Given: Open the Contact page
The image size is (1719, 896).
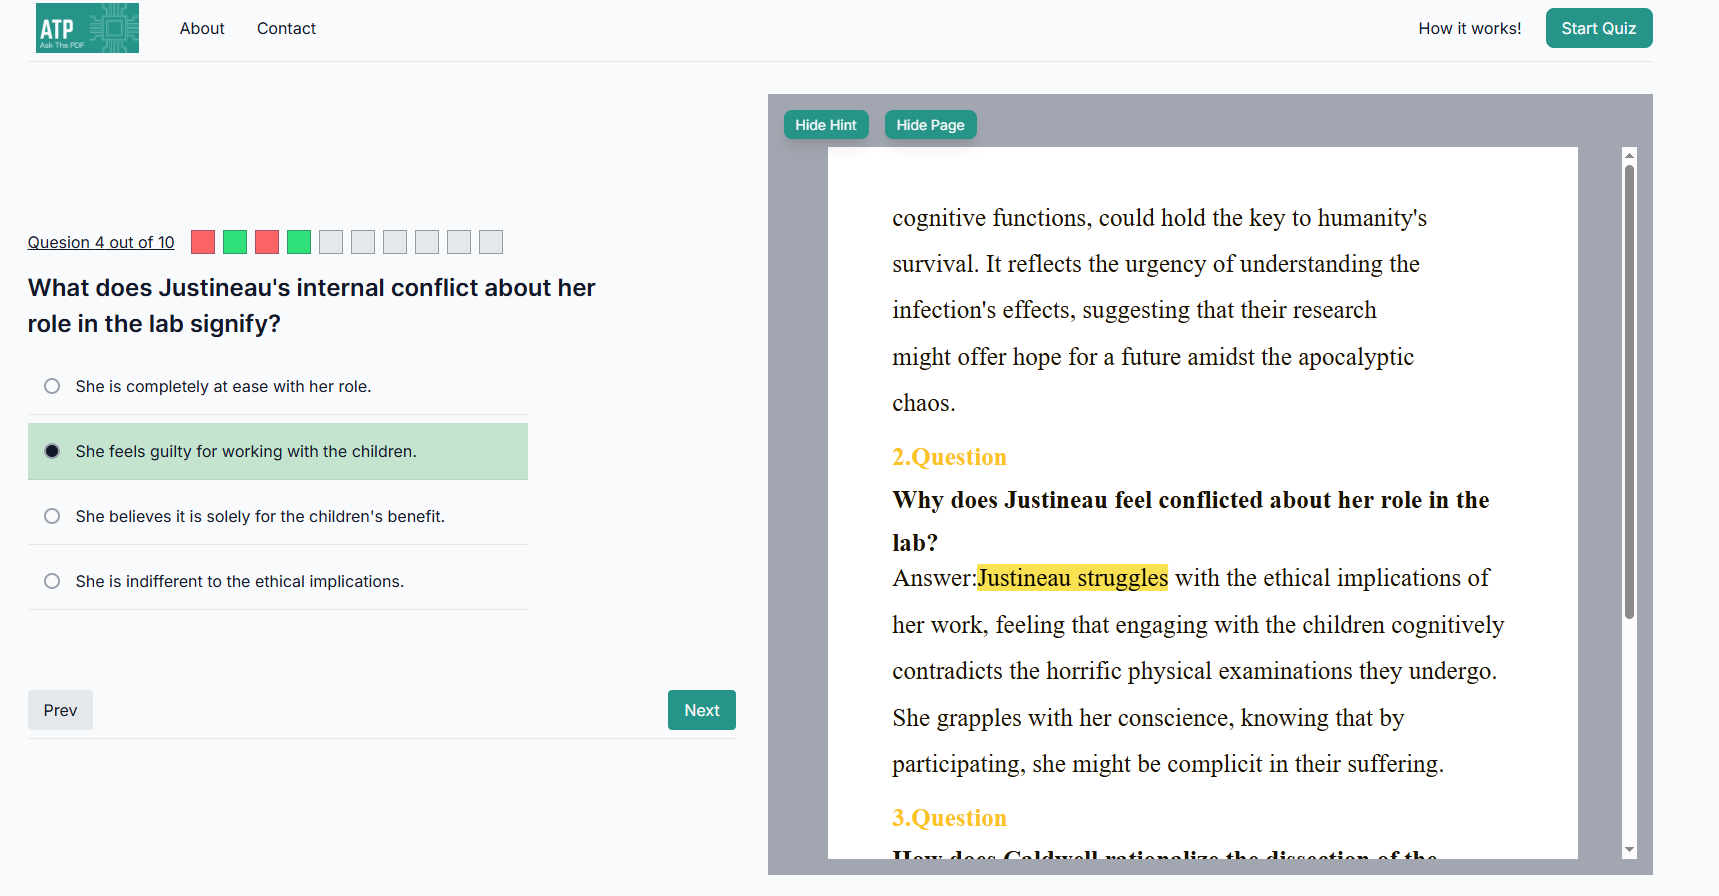Looking at the screenshot, I should (286, 28).
